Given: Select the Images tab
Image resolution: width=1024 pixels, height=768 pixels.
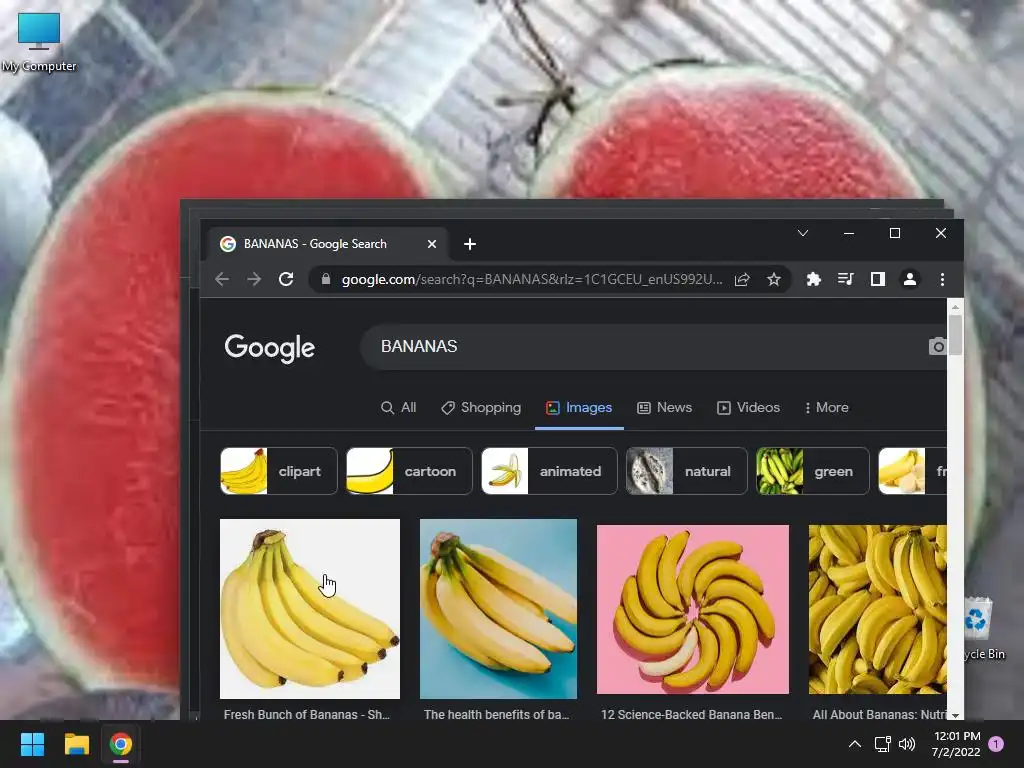Looking at the screenshot, I should 579,408.
